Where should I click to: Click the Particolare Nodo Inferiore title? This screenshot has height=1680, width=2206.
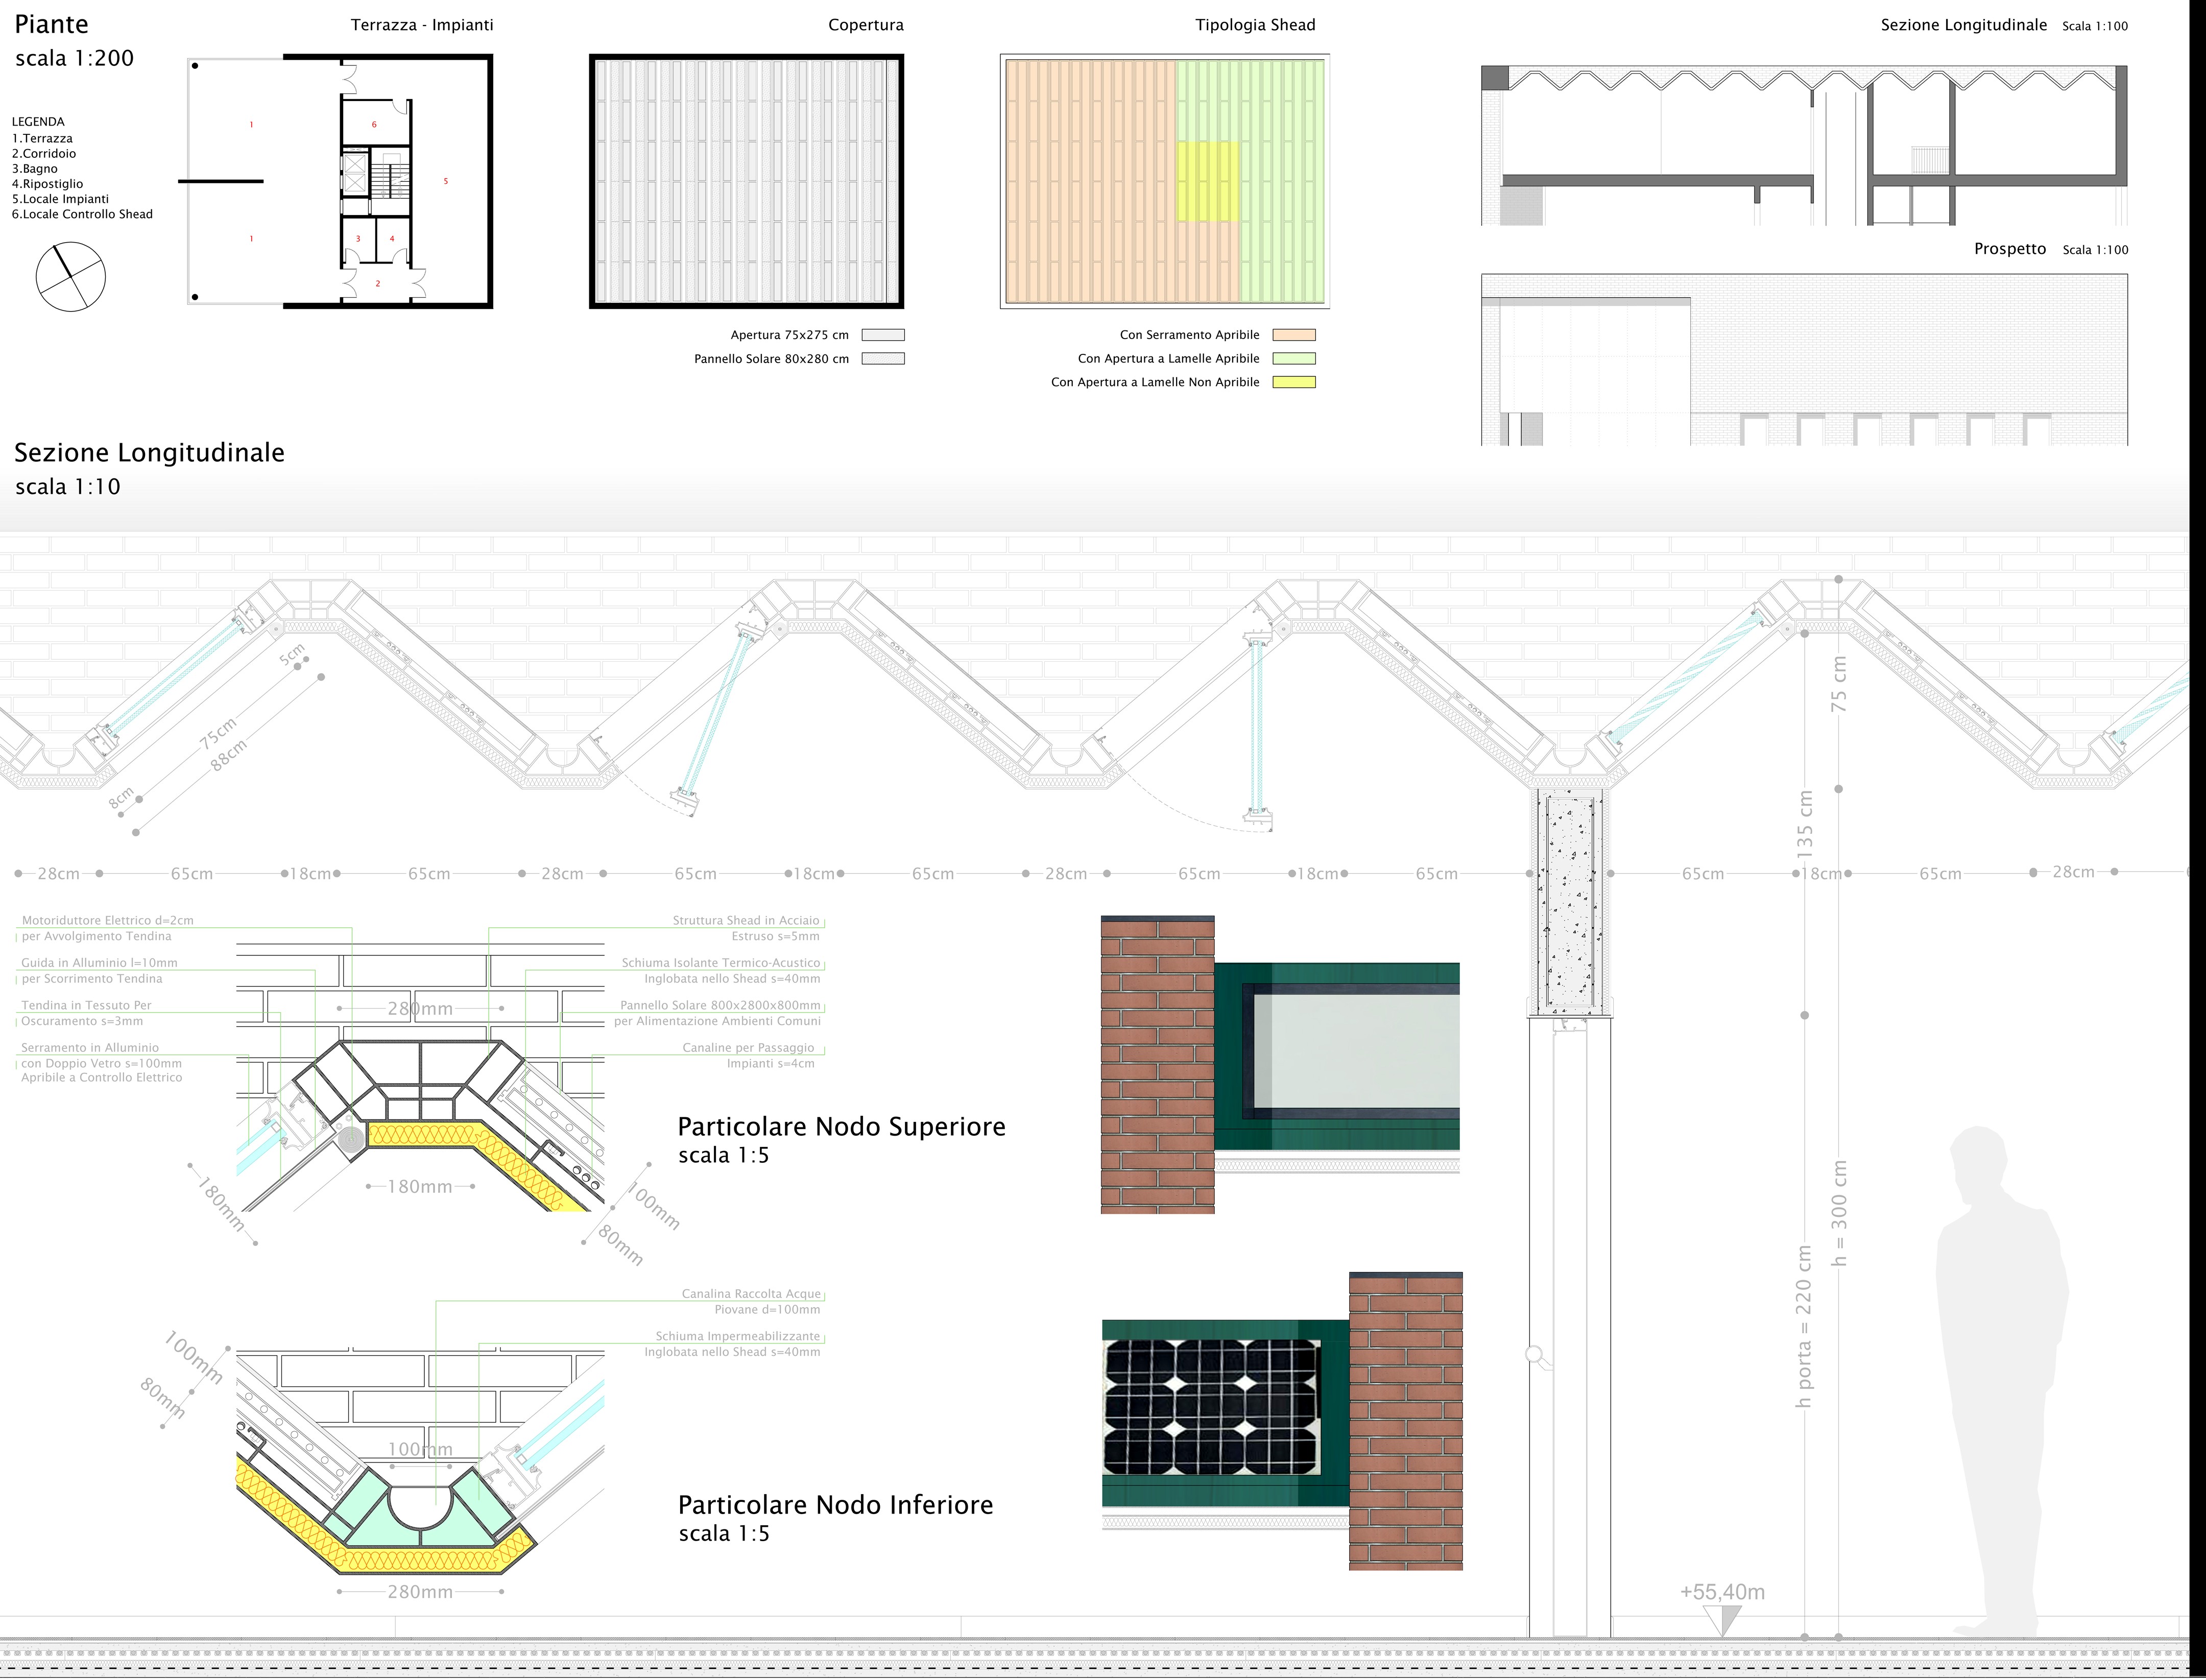pos(835,1505)
